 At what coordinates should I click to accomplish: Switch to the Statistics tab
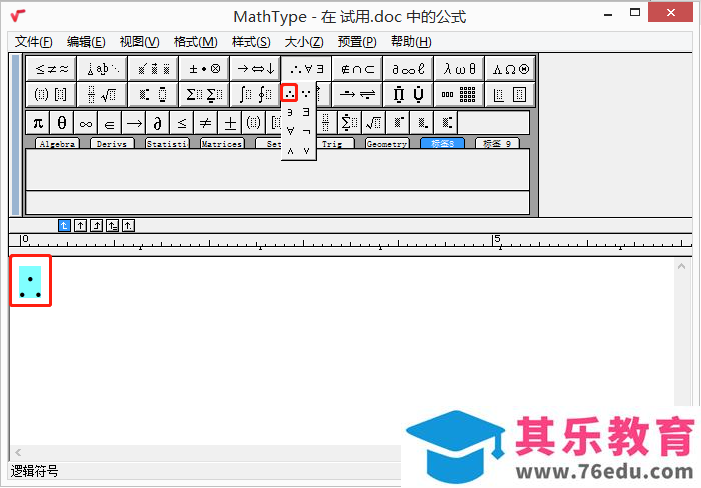pos(168,143)
